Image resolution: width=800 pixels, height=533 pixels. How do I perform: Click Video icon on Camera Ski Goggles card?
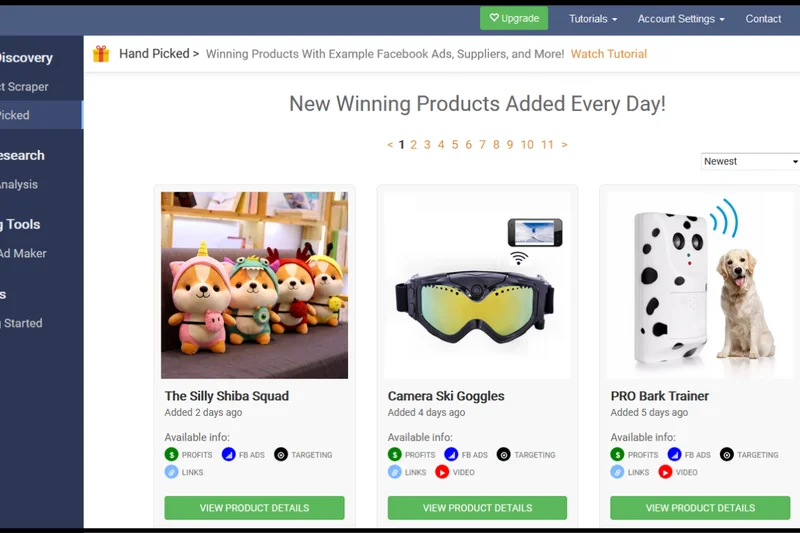coord(442,472)
